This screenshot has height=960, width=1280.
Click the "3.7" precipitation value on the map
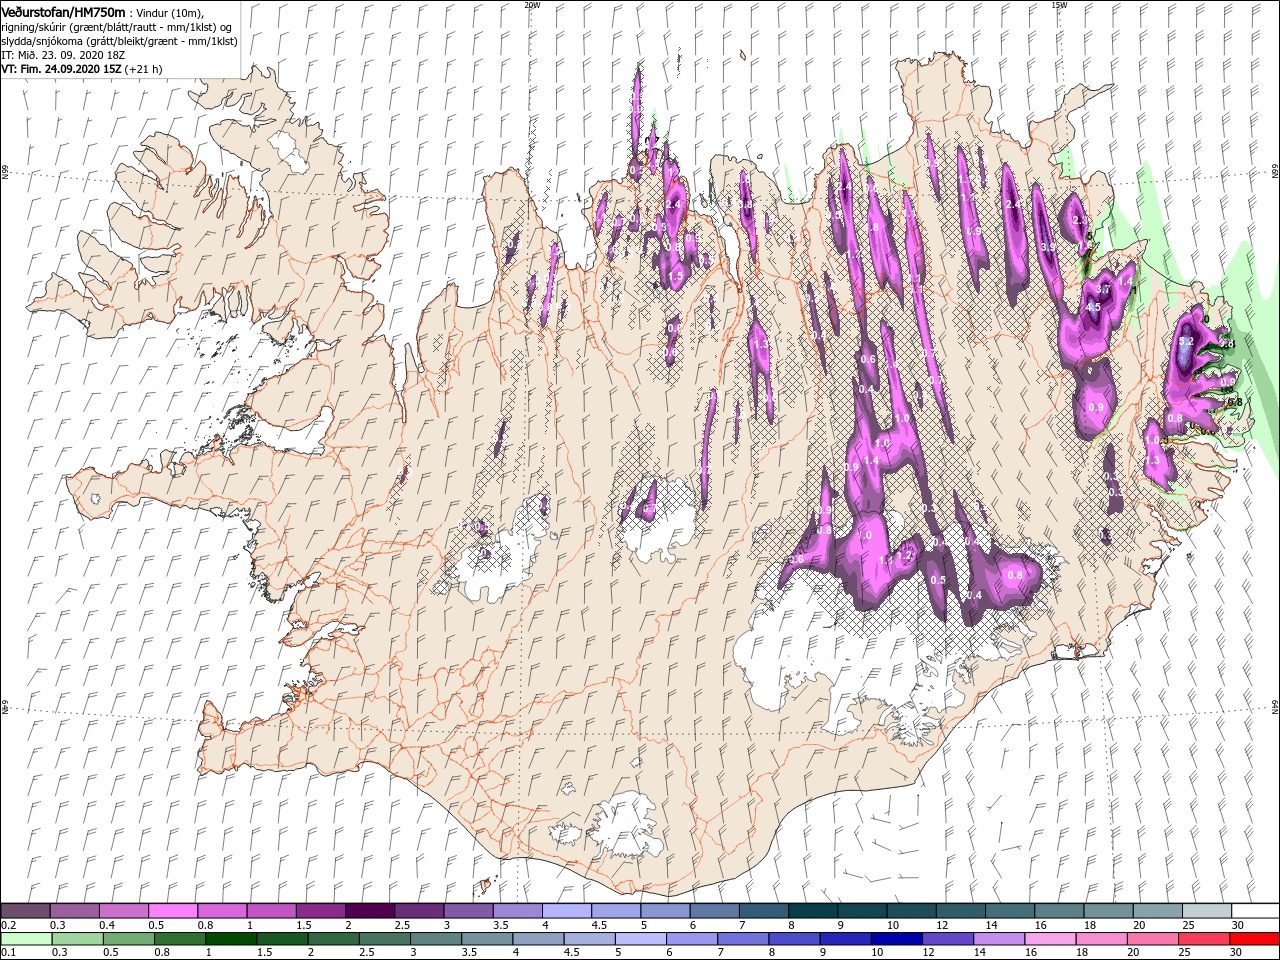pos(1104,289)
